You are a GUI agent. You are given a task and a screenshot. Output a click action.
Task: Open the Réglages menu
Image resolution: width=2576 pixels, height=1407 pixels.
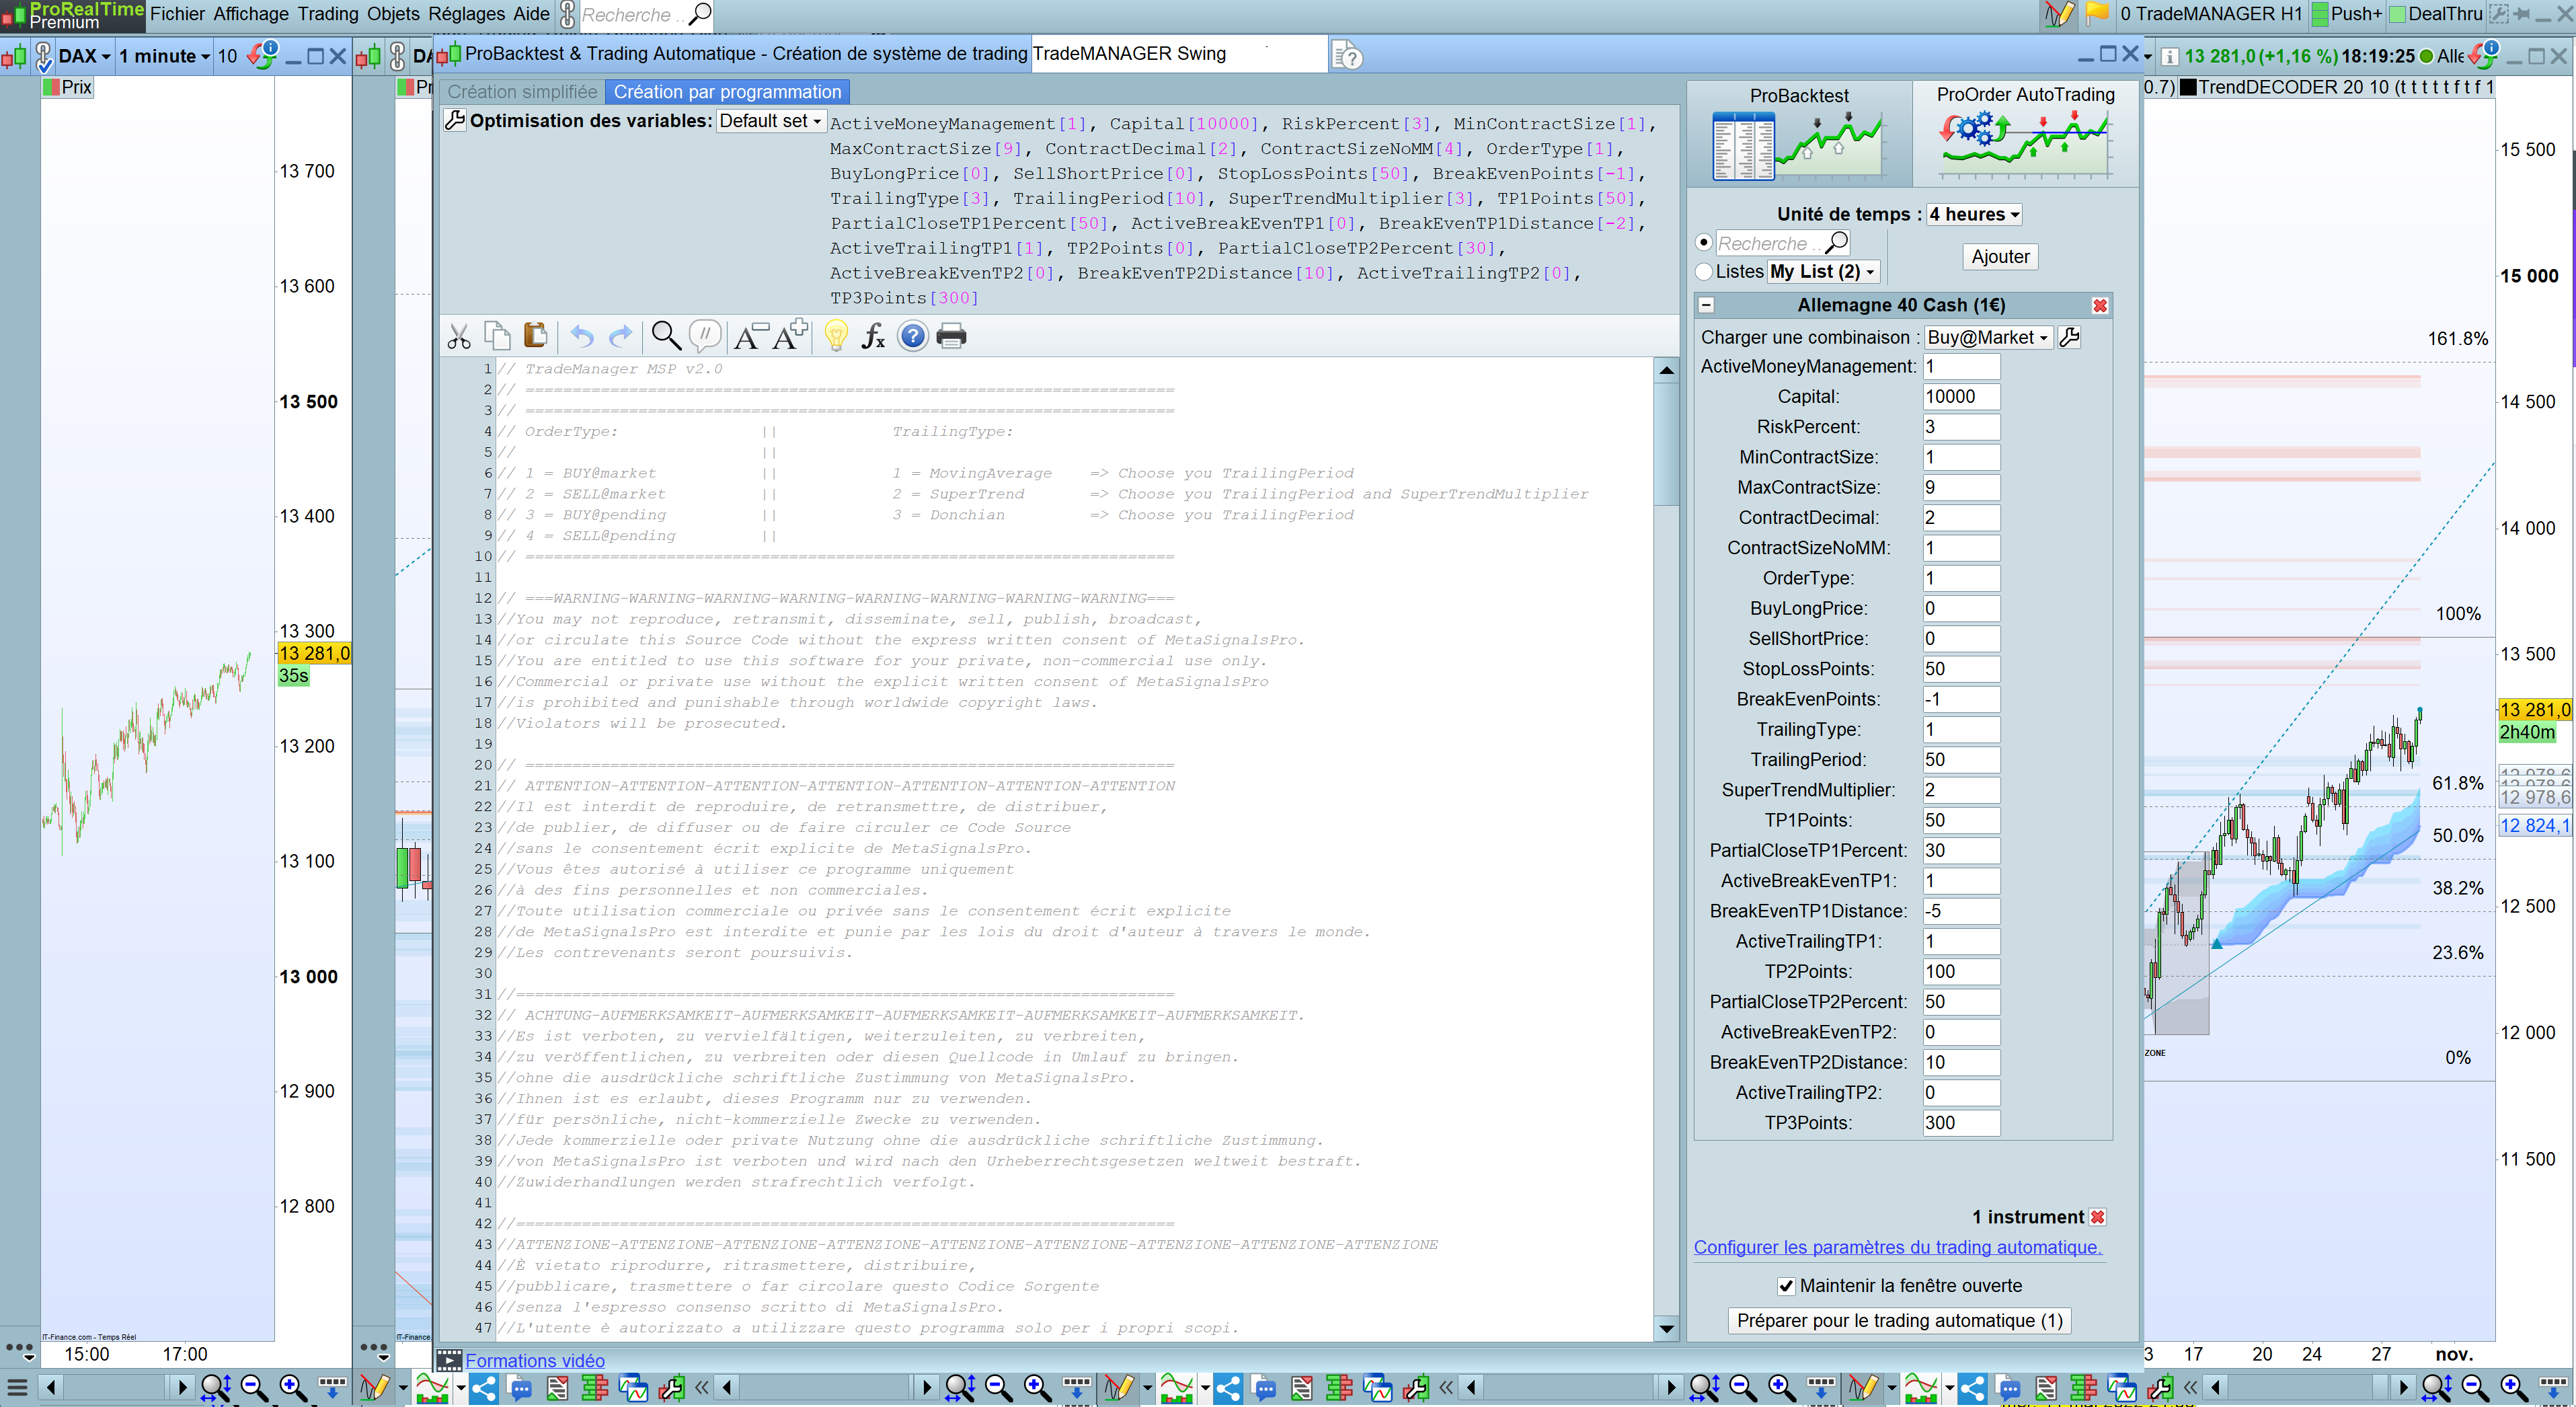[x=467, y=14]
